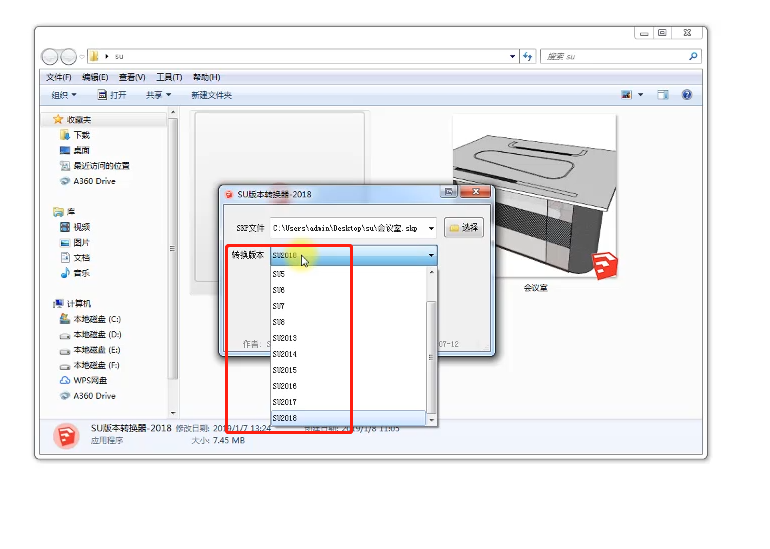
Task: Click the search magnifier icon
Action: (x=693, y=56)
